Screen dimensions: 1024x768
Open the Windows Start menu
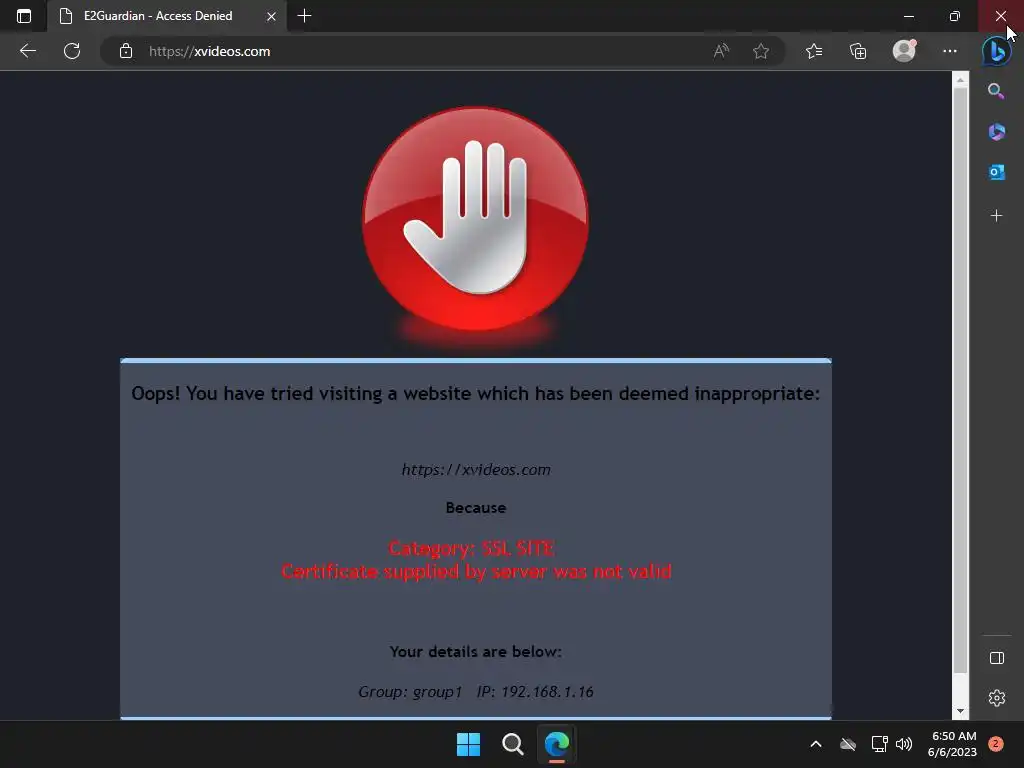(x=468, y=744)
